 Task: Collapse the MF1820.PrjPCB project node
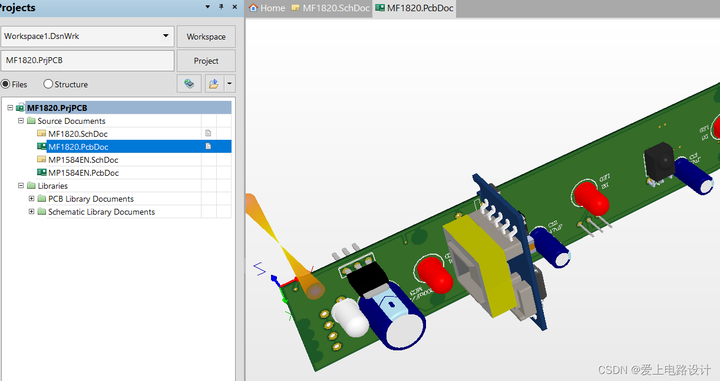click(10, 107)
